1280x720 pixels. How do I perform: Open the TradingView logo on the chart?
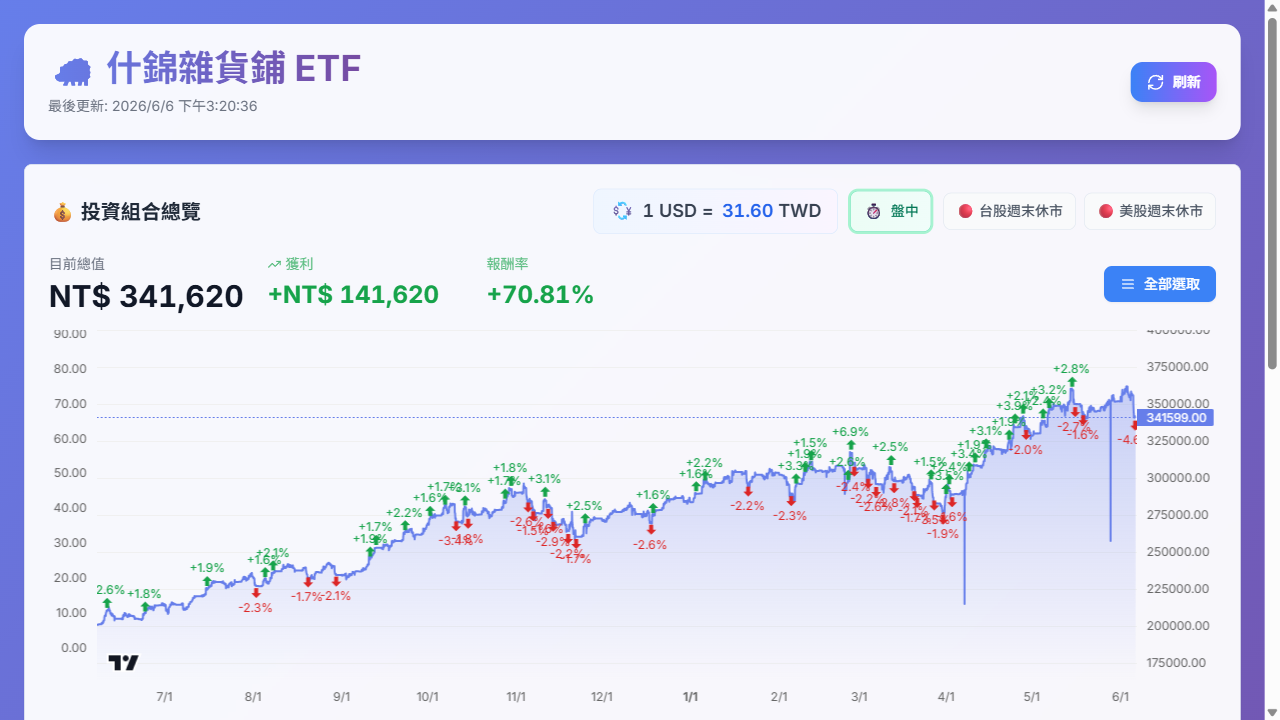point(124,662)
